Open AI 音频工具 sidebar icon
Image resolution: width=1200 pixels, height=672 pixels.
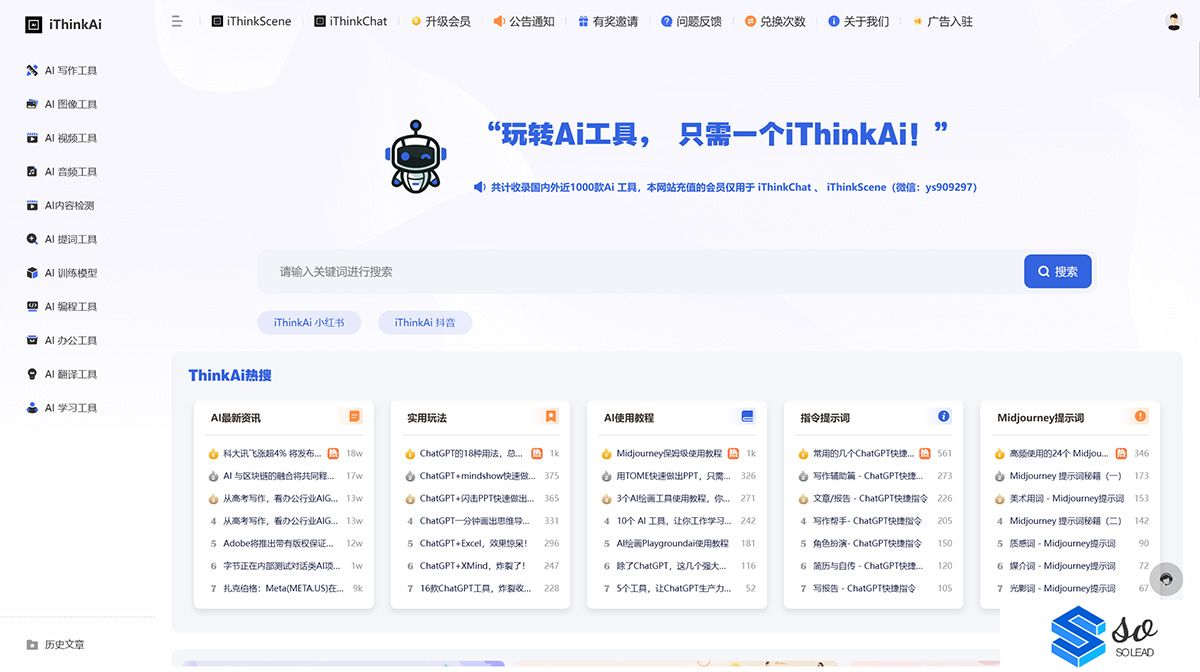tap(34, 172)
